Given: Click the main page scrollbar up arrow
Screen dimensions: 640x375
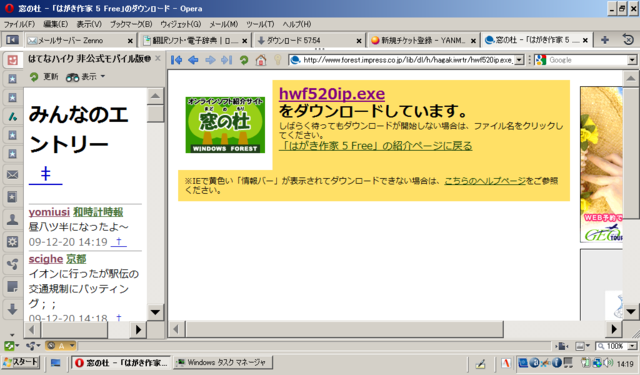Looking at the screenshot, I should click(631, 78).
